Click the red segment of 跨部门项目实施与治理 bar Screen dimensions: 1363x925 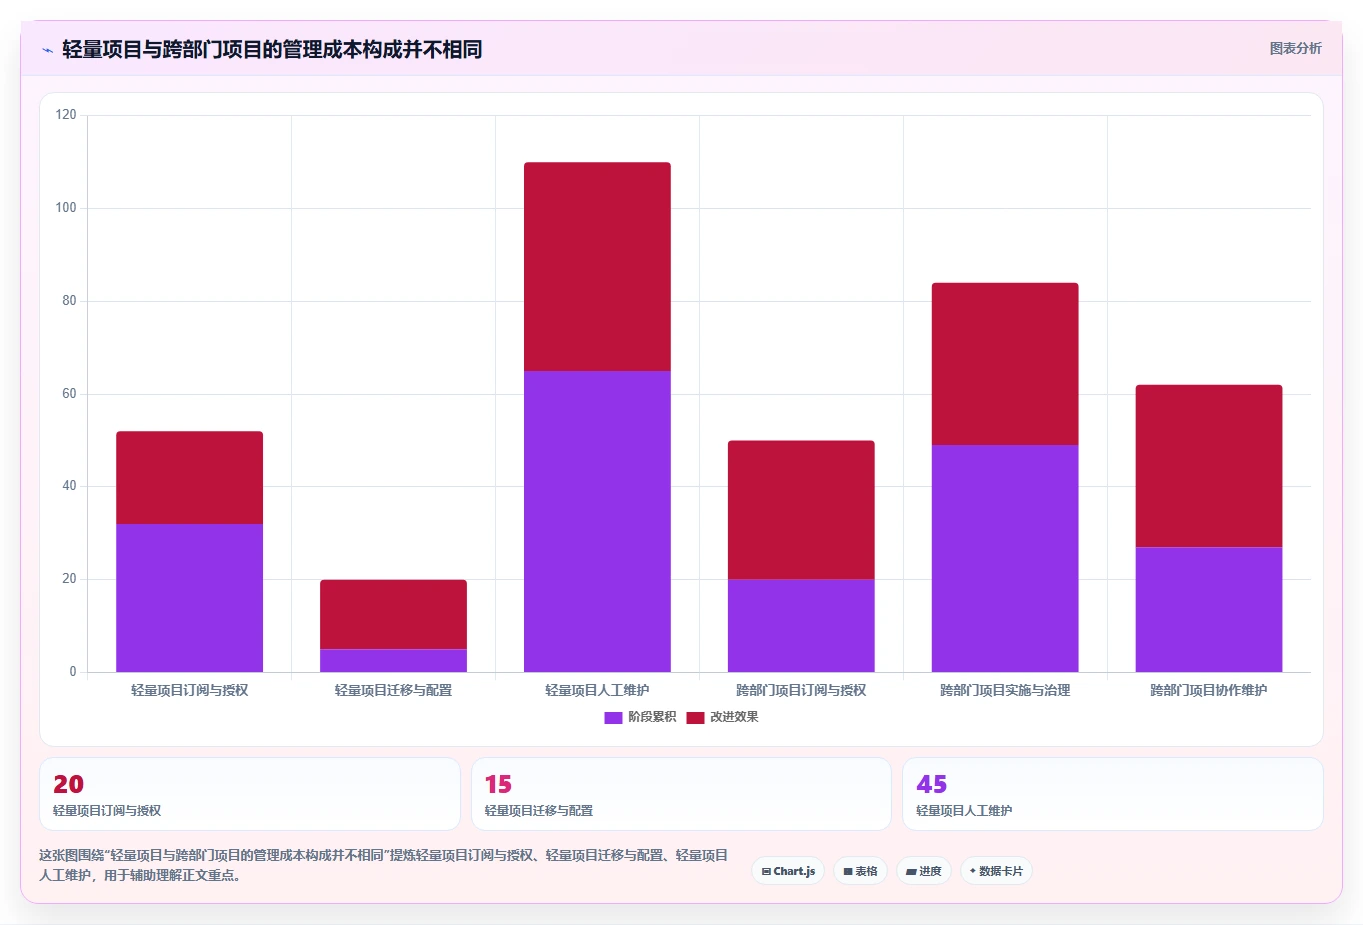[x=1005, y=364]
